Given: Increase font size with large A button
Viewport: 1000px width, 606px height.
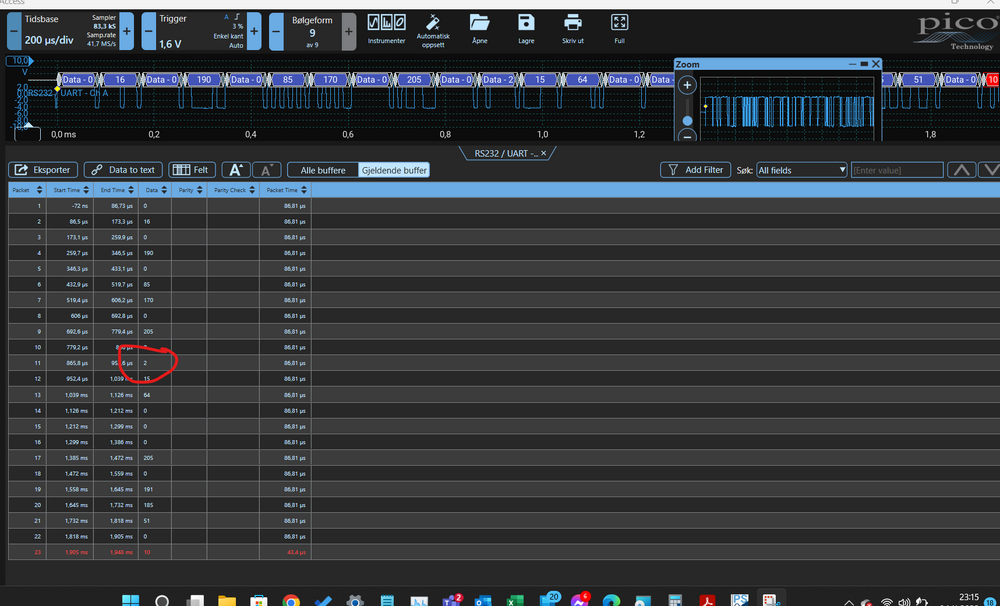Looking at the screenshot, I should (x=235, y=170).
